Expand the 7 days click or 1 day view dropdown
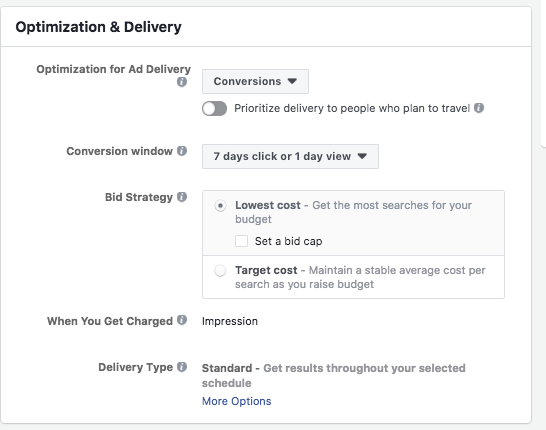Image resolution: width=546 pixels, height=430 pixels. (290, 156)
